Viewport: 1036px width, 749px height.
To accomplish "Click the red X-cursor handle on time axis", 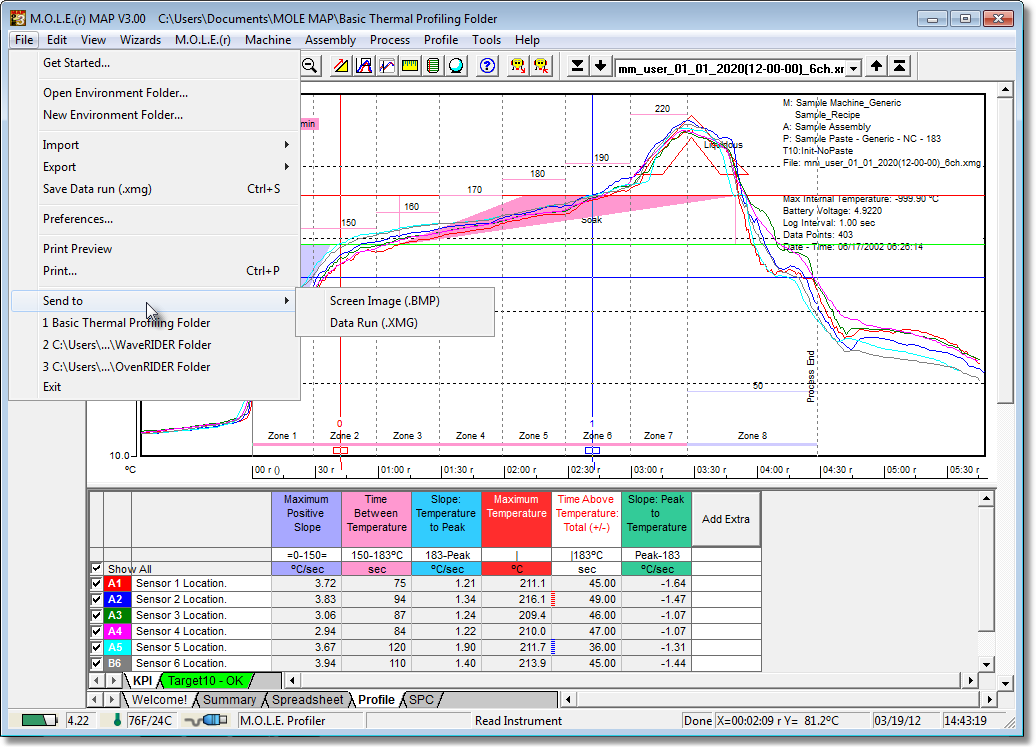I will coord(340,450).
